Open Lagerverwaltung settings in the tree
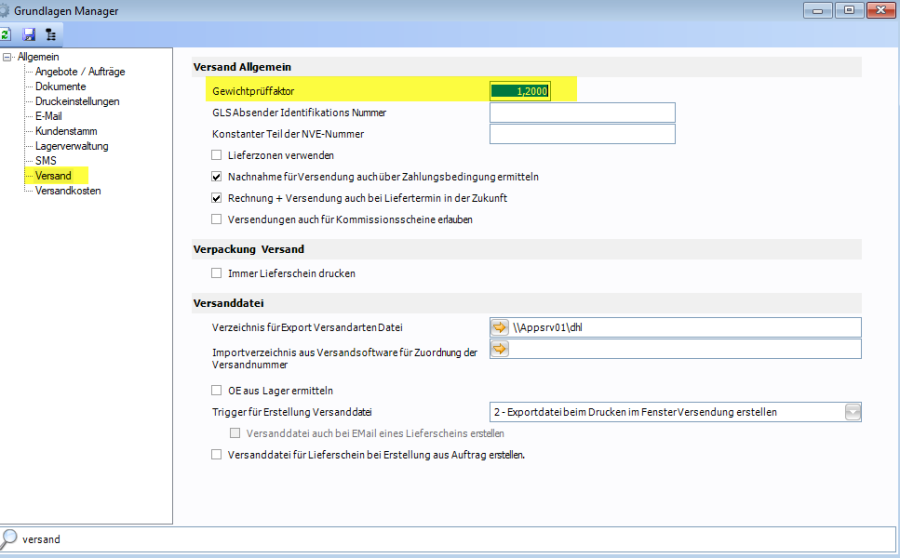 pos(72,146)
